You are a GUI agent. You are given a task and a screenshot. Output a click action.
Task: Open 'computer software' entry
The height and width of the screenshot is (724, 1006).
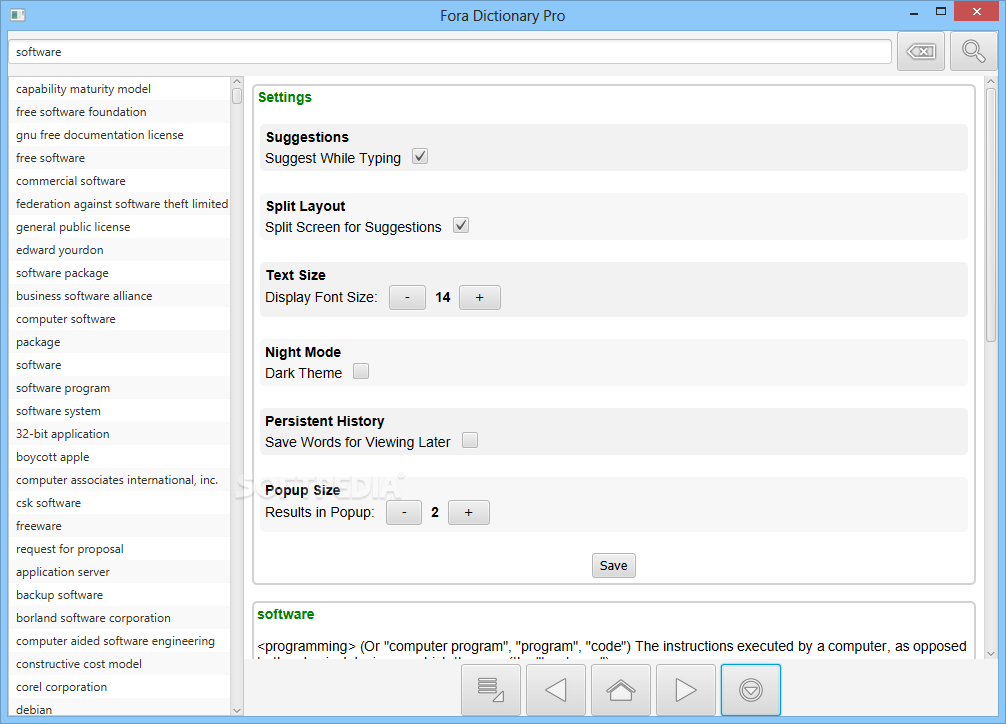pos(119,319)
